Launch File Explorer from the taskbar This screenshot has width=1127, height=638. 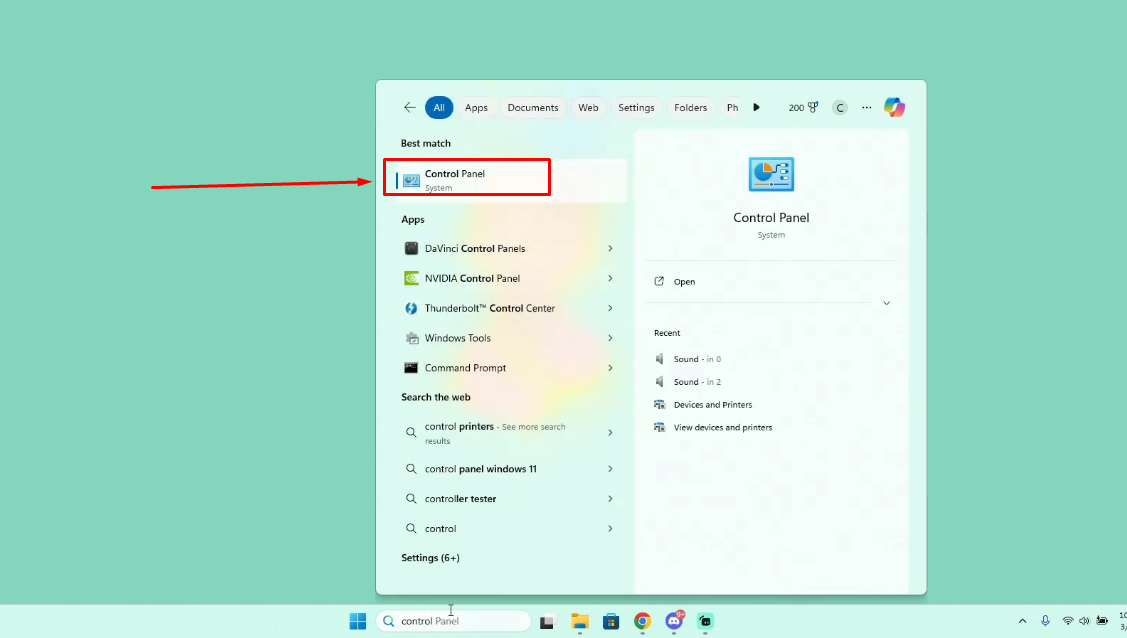pyautogui.click(x=580, y=621)
